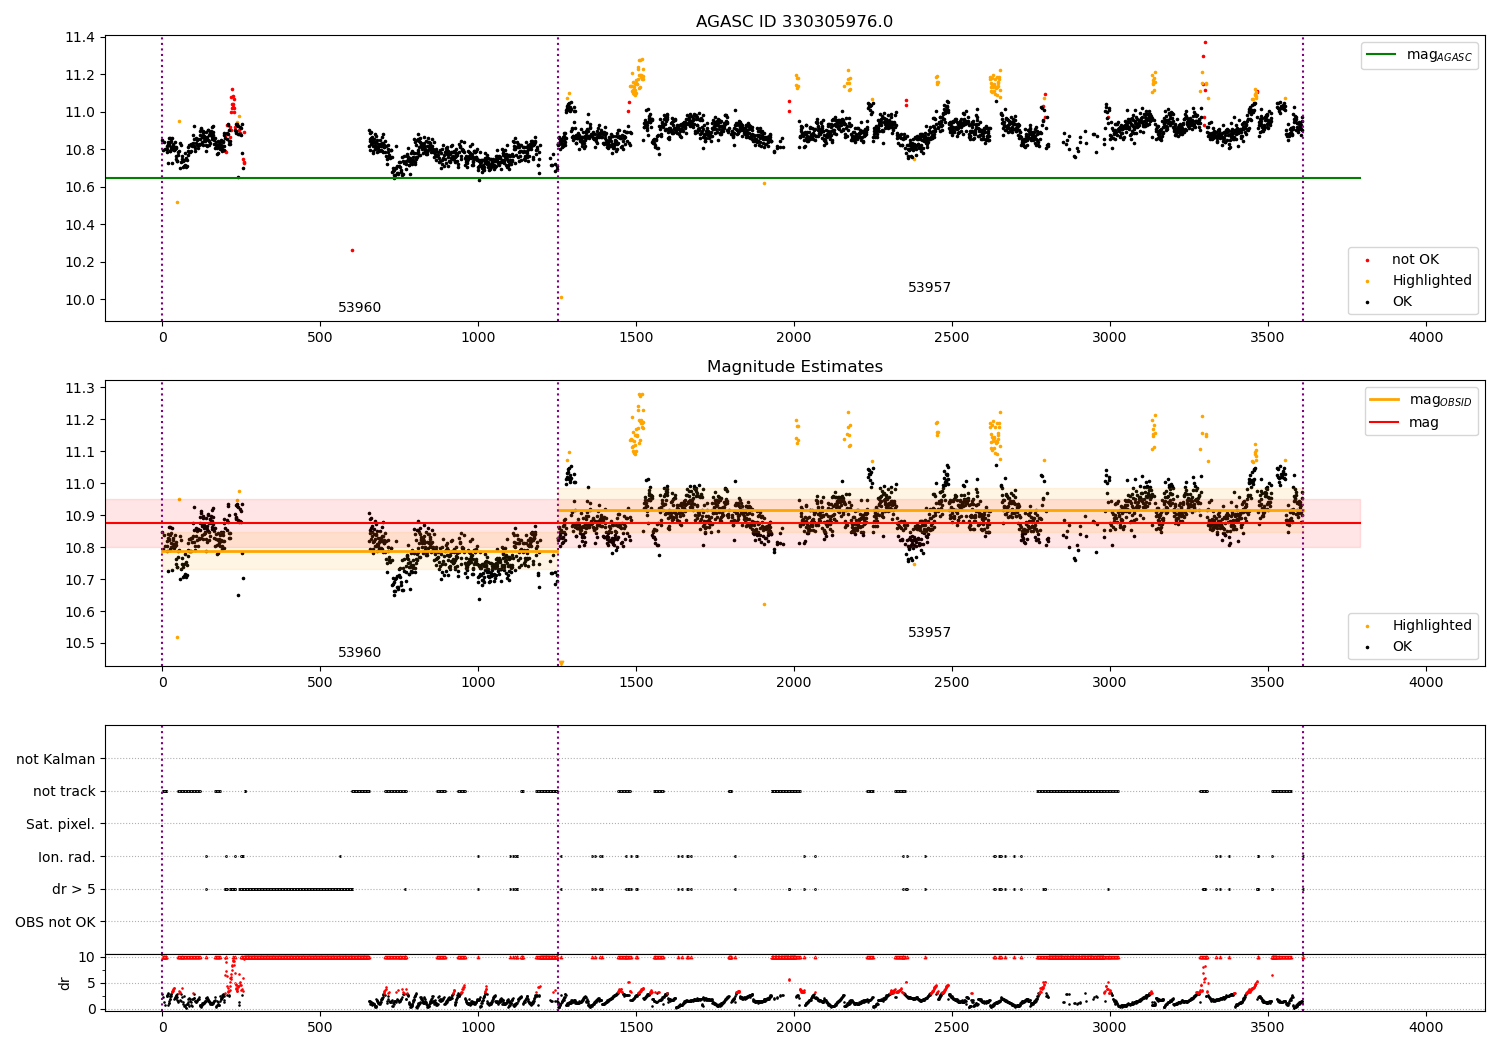Click the 500 x-tick below the top plot
Viewport: 1500px width, 1050px height.
coord(320,337)
